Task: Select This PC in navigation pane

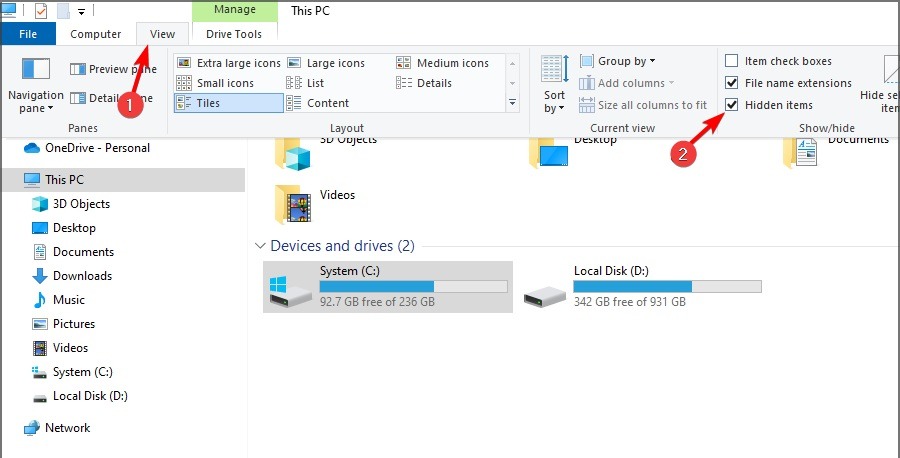Action: pyautogui.click(x=123, y=180)
